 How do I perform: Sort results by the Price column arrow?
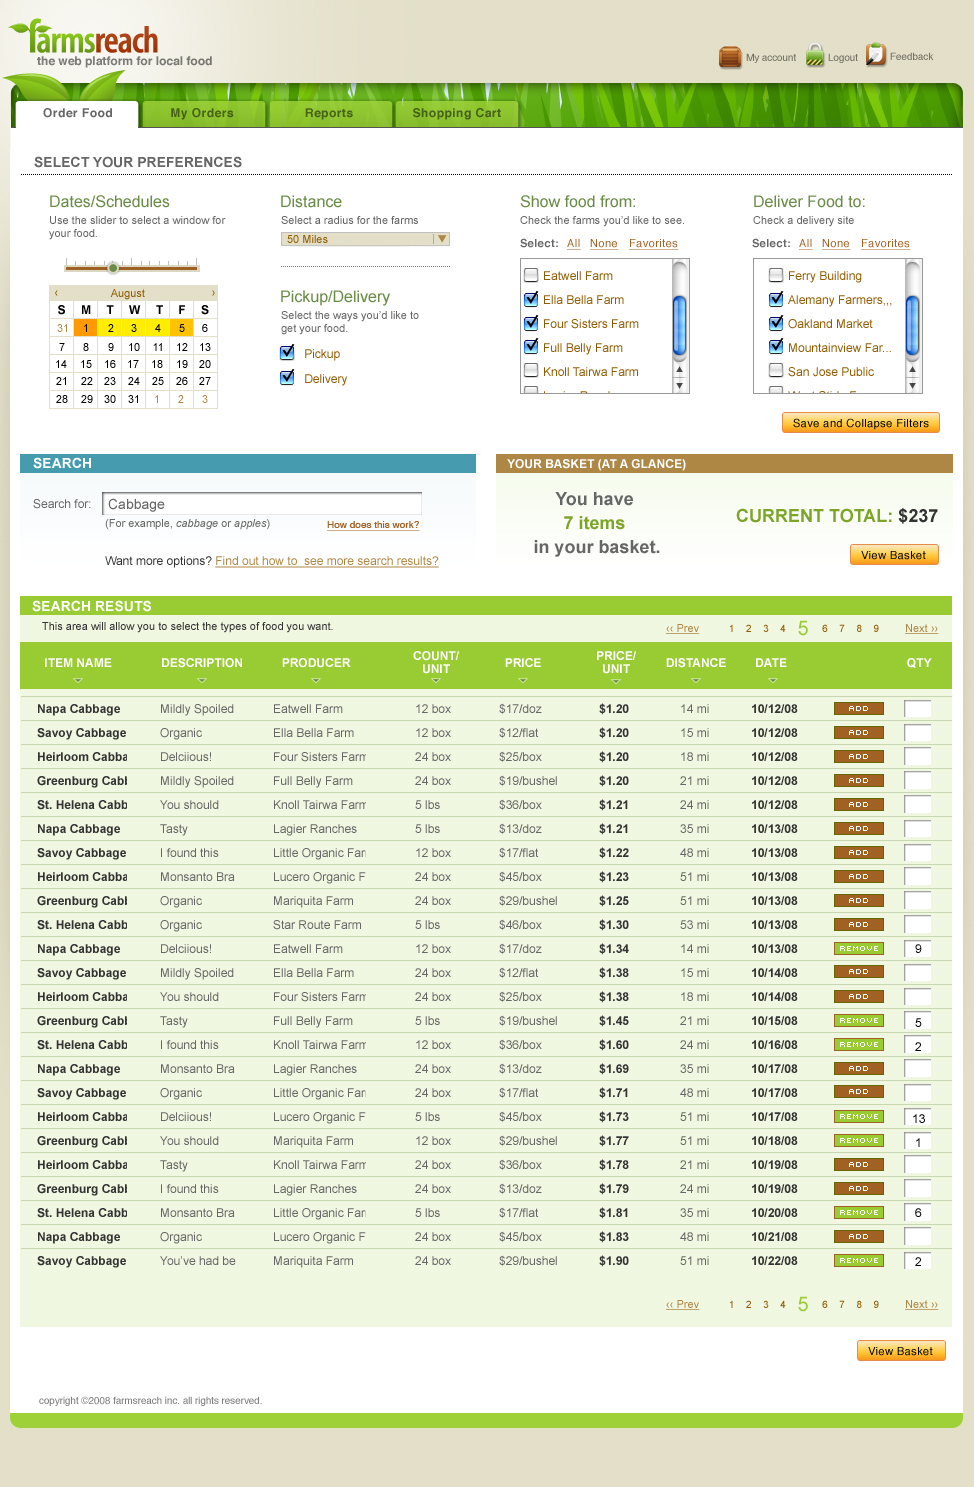click(522, 680)
